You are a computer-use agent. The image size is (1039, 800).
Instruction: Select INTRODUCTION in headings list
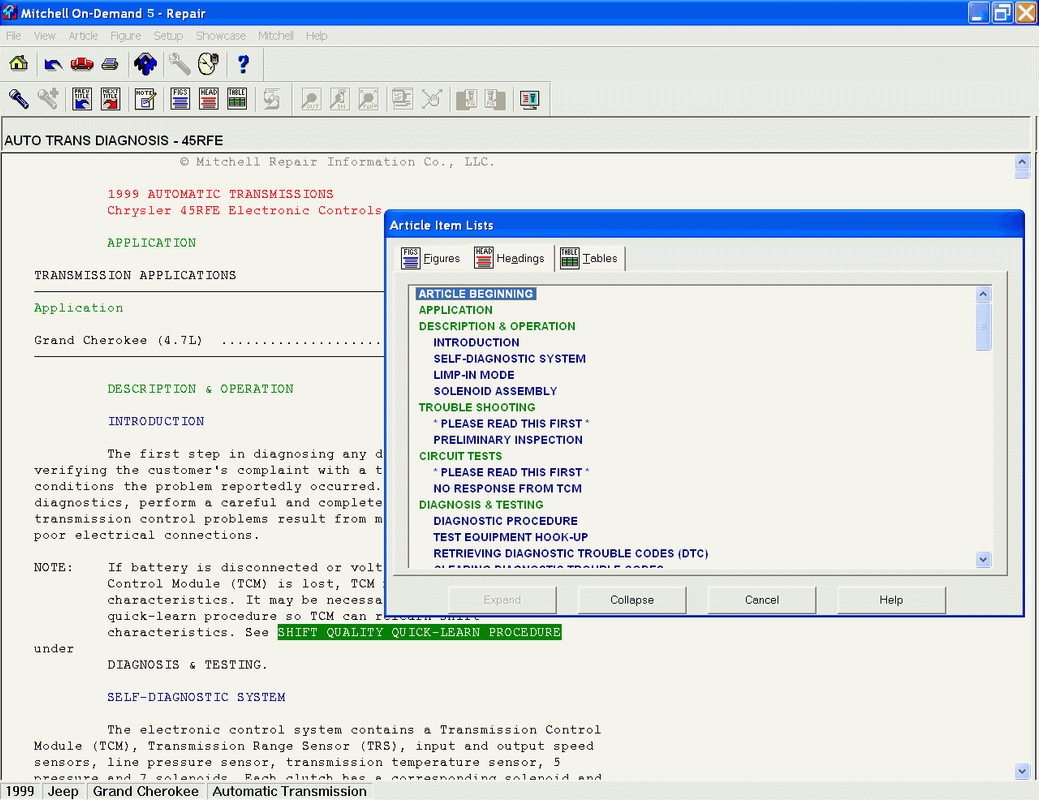click(x=476, y=343)
